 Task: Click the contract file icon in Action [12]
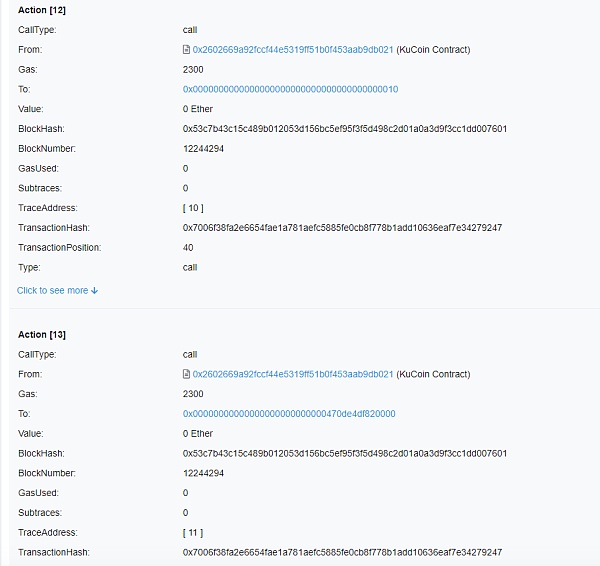pyautogui.click(x=186, y=49)
